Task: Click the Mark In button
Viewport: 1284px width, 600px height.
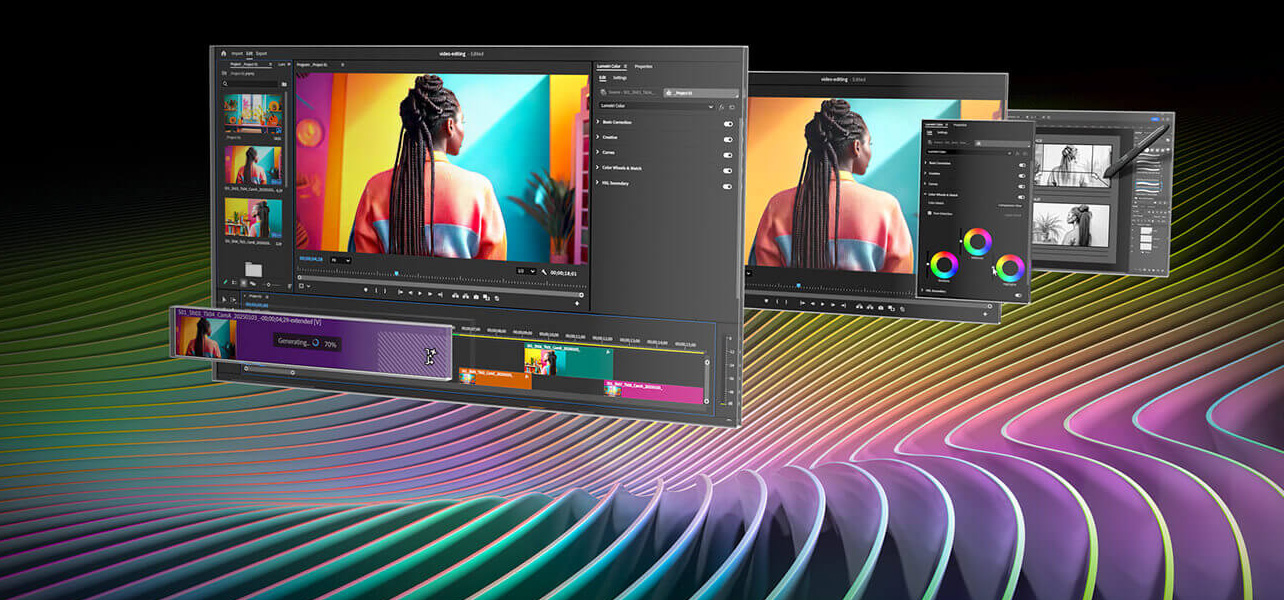Action: (376, 290)
